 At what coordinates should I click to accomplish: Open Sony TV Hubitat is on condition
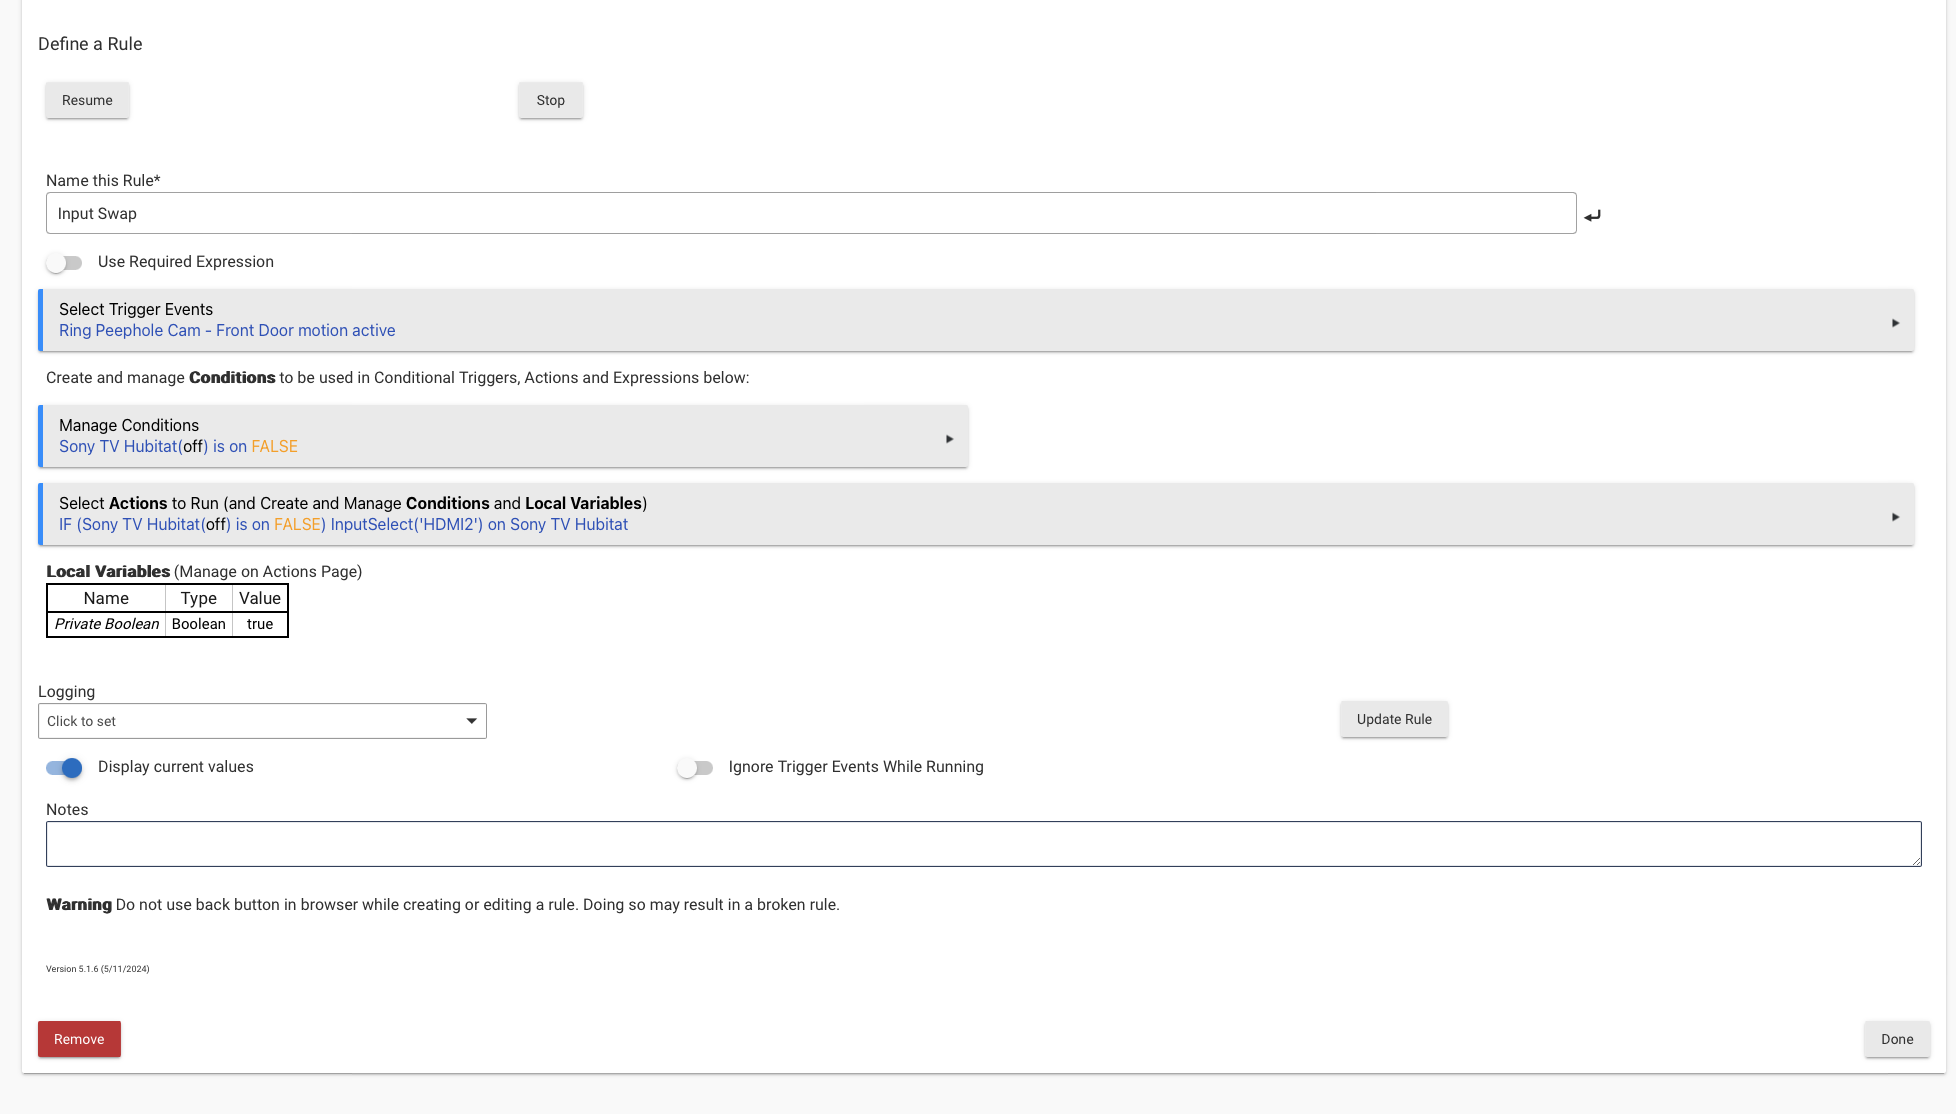tap(178, 447)
